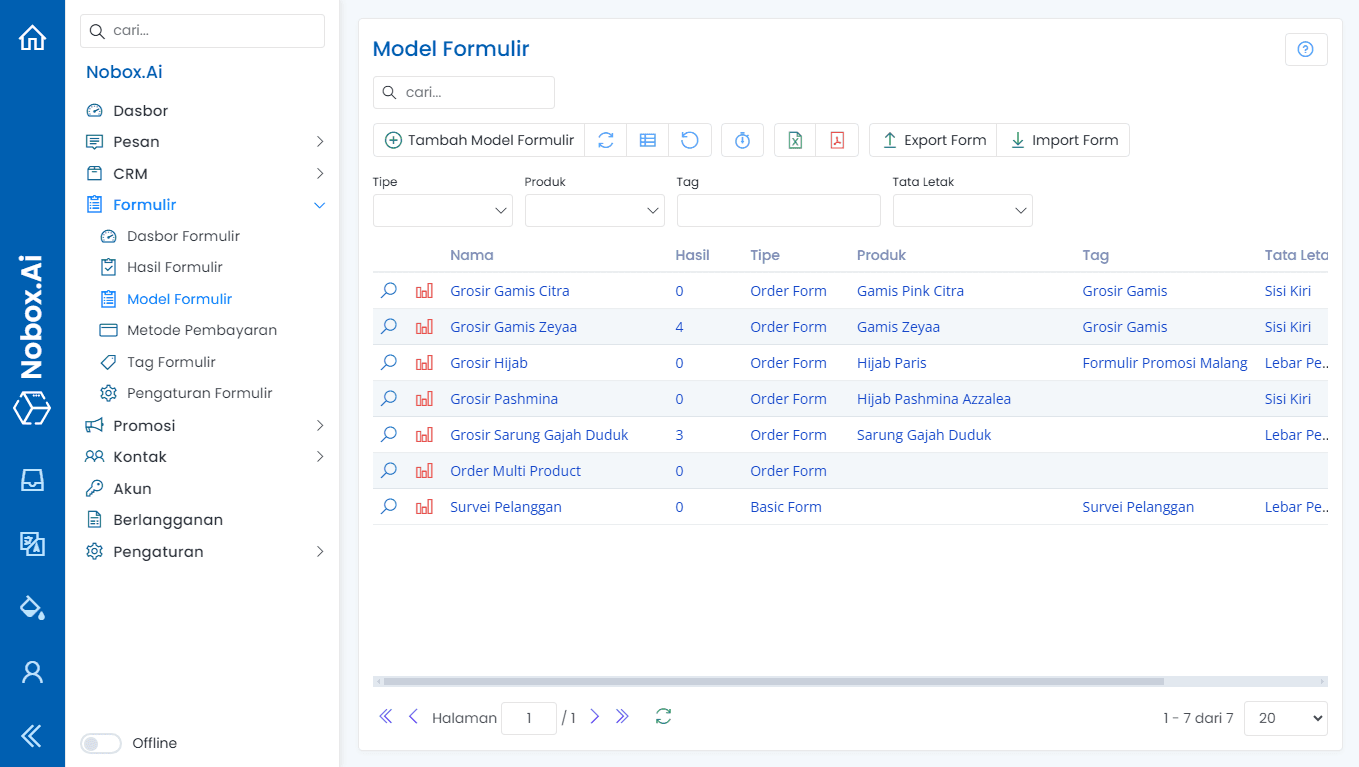Click inside the page number input field
This screenshot has width=1359, height=767.
point(528,718)
